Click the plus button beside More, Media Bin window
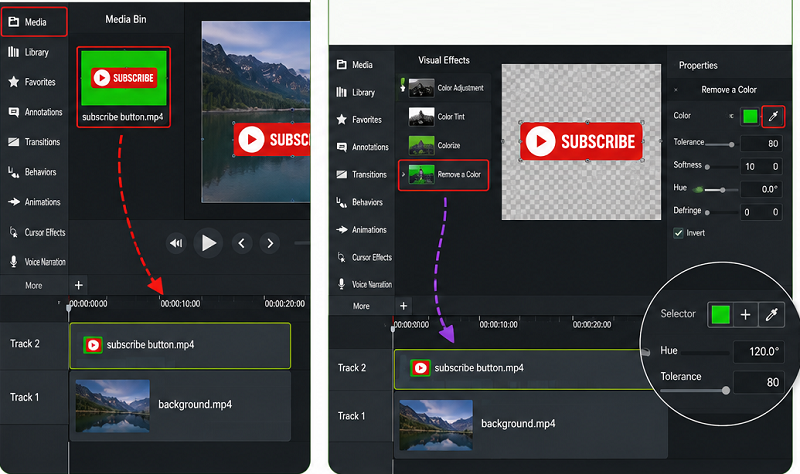Screen dimensions: 800x474 pos(79,285)
